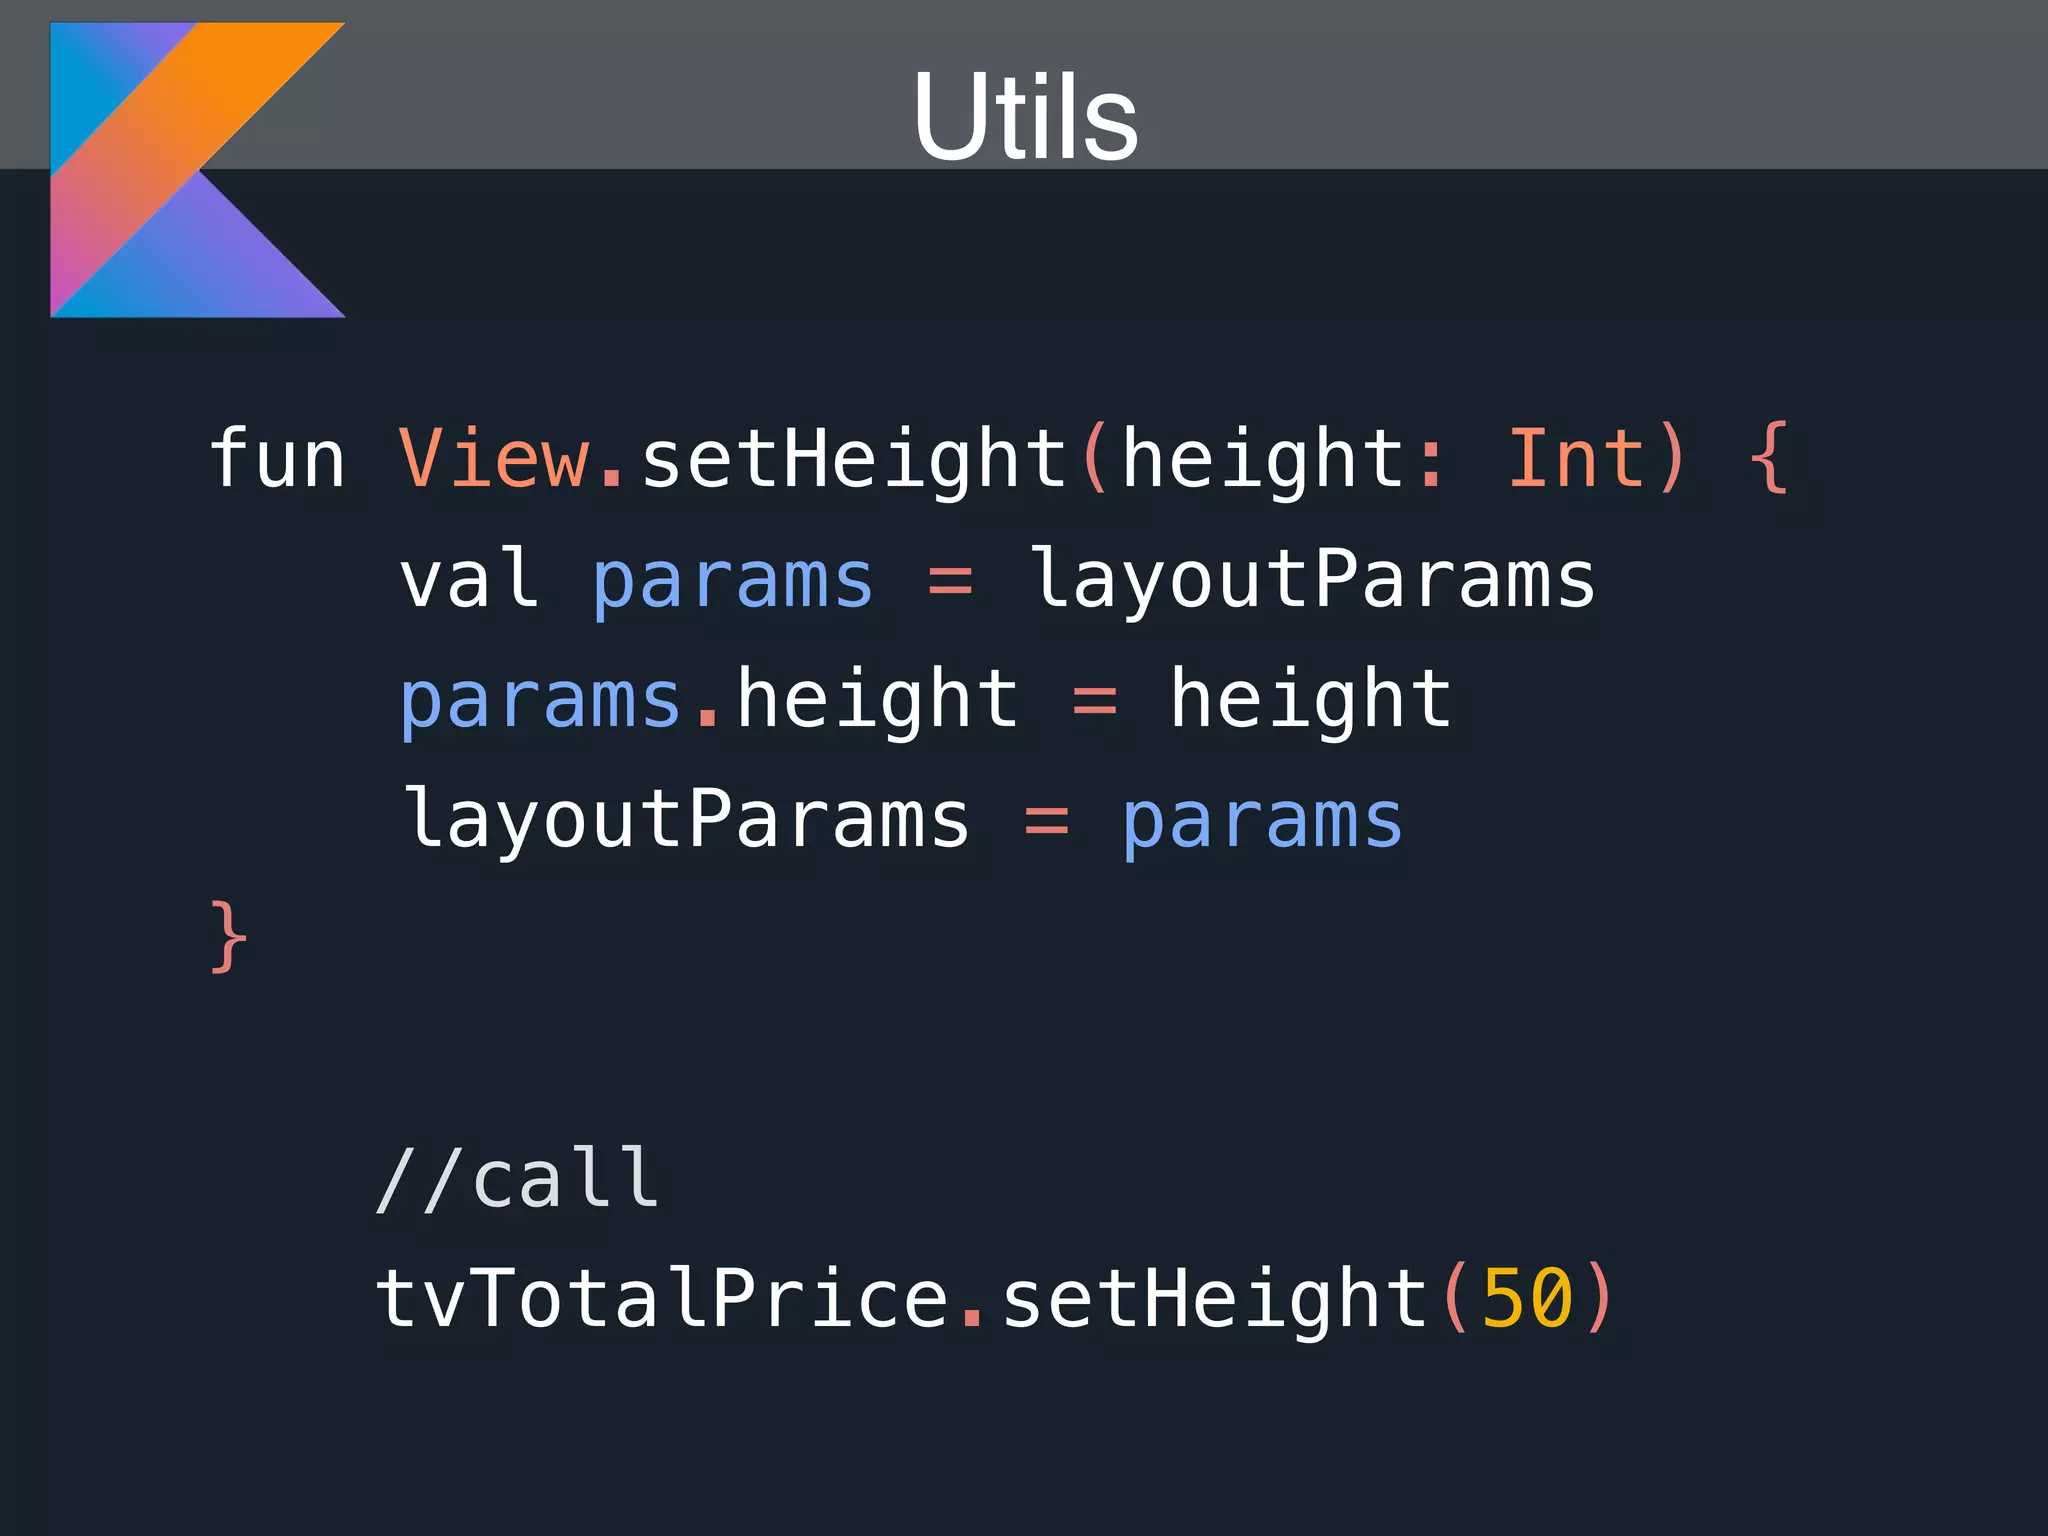Image resolution: width=2048 pixels, height=1536 pixels.
Task: Click the Kotlin logo
Action: pos(197,170)
